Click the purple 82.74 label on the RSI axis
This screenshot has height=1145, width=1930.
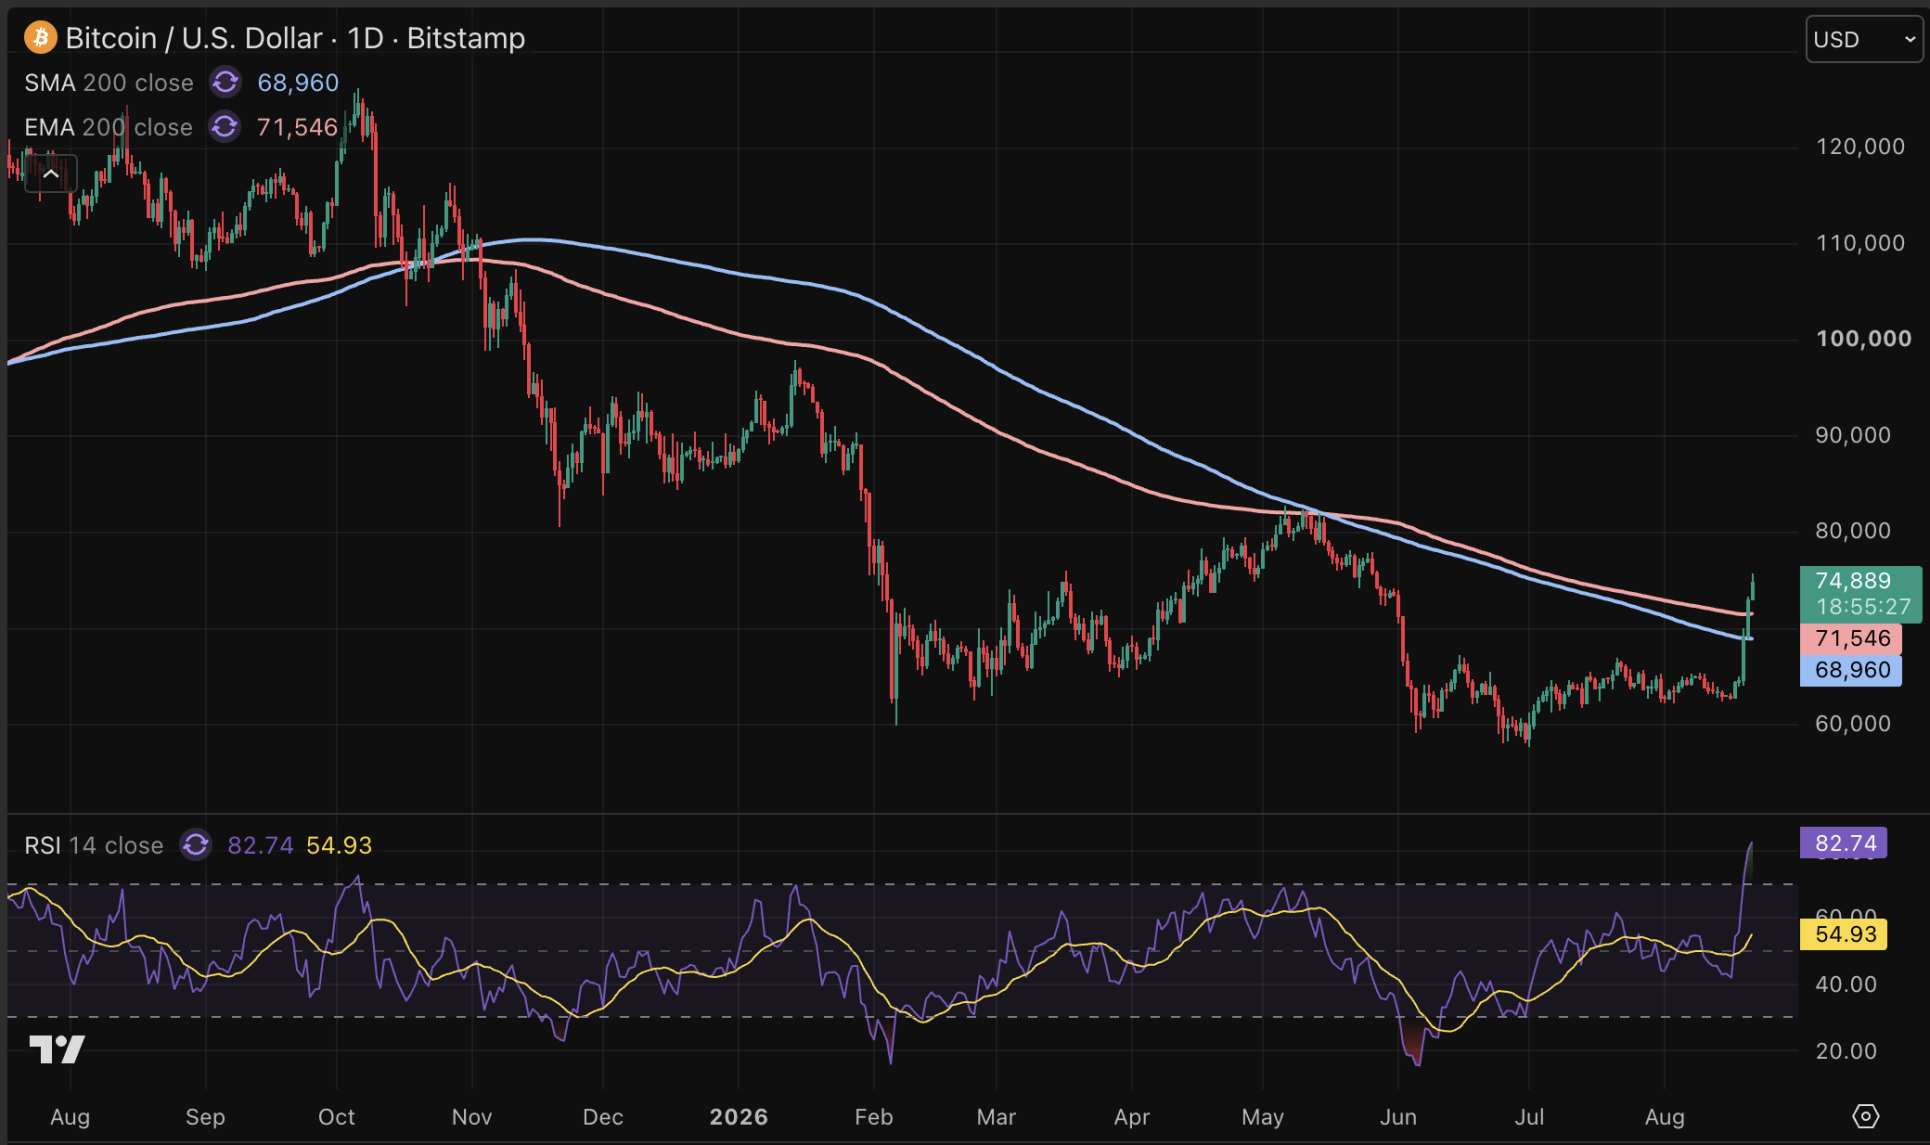[x=1844, y=843]
